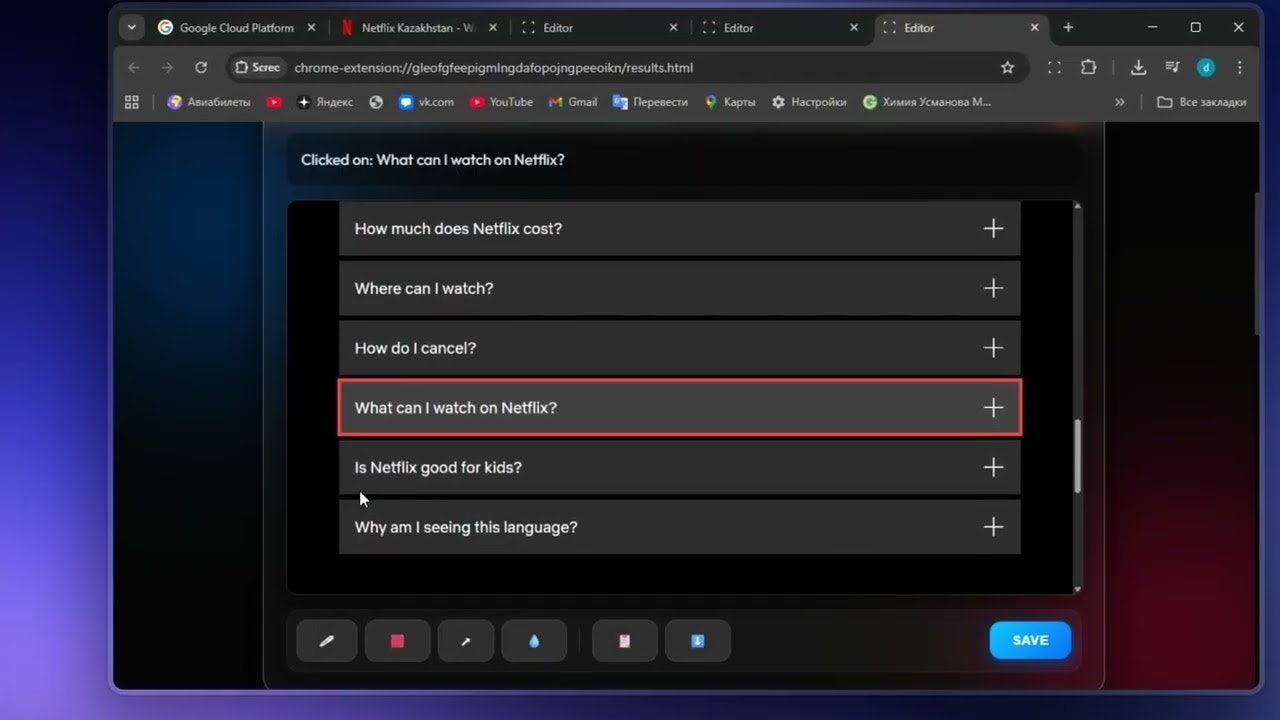The image size is (1280, 720).
Task: Click the screen capture extension icon
Action: [1054, 68]
